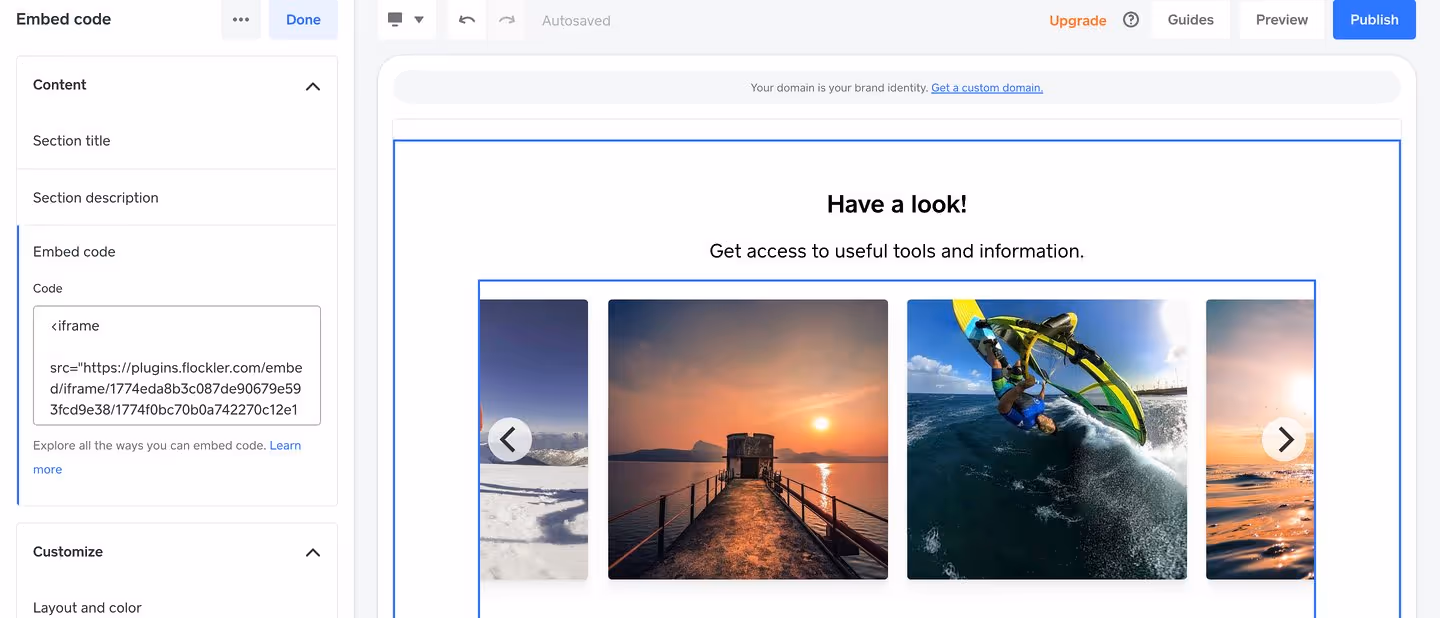
Task: Show previous carousel slide arrow
Action: click(510, 439)
